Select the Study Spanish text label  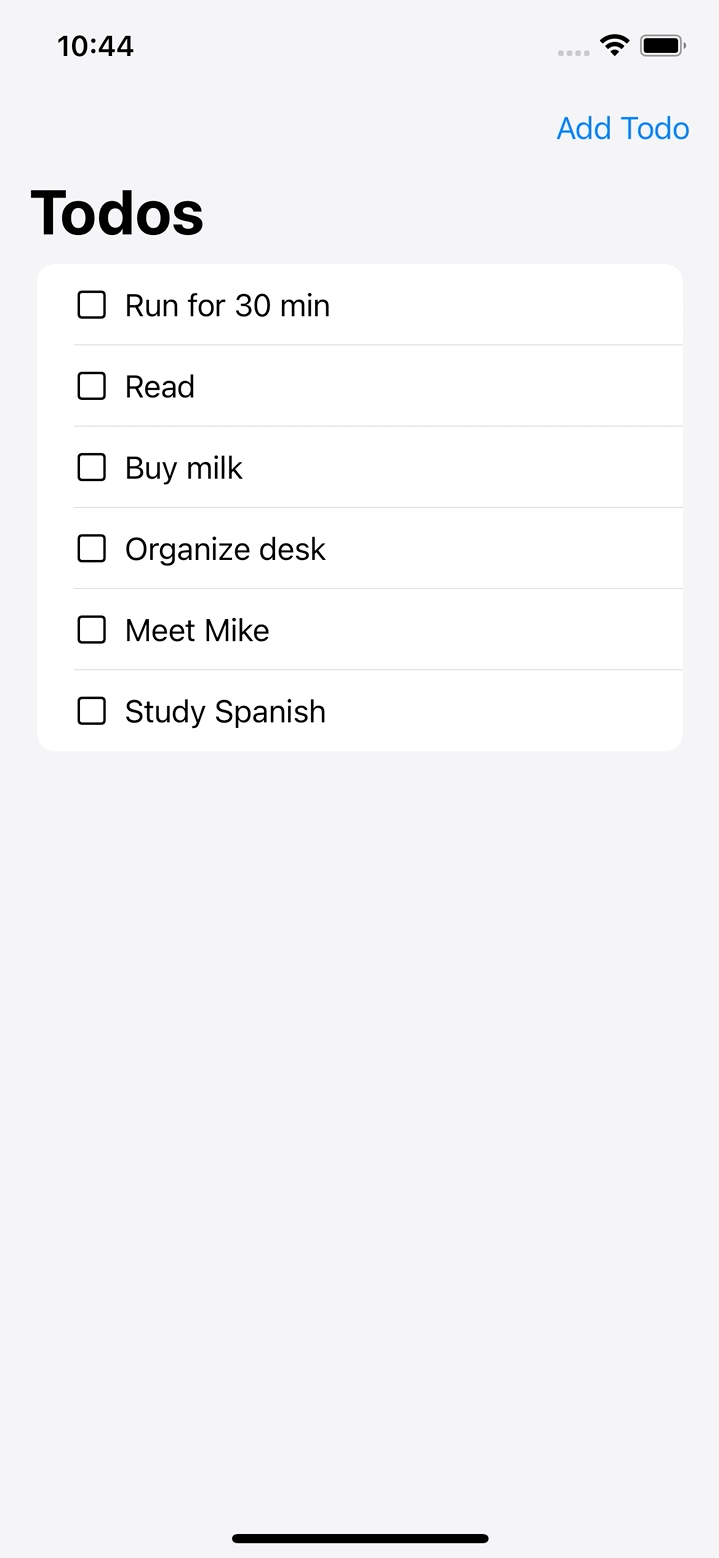[x=225, y=711]
